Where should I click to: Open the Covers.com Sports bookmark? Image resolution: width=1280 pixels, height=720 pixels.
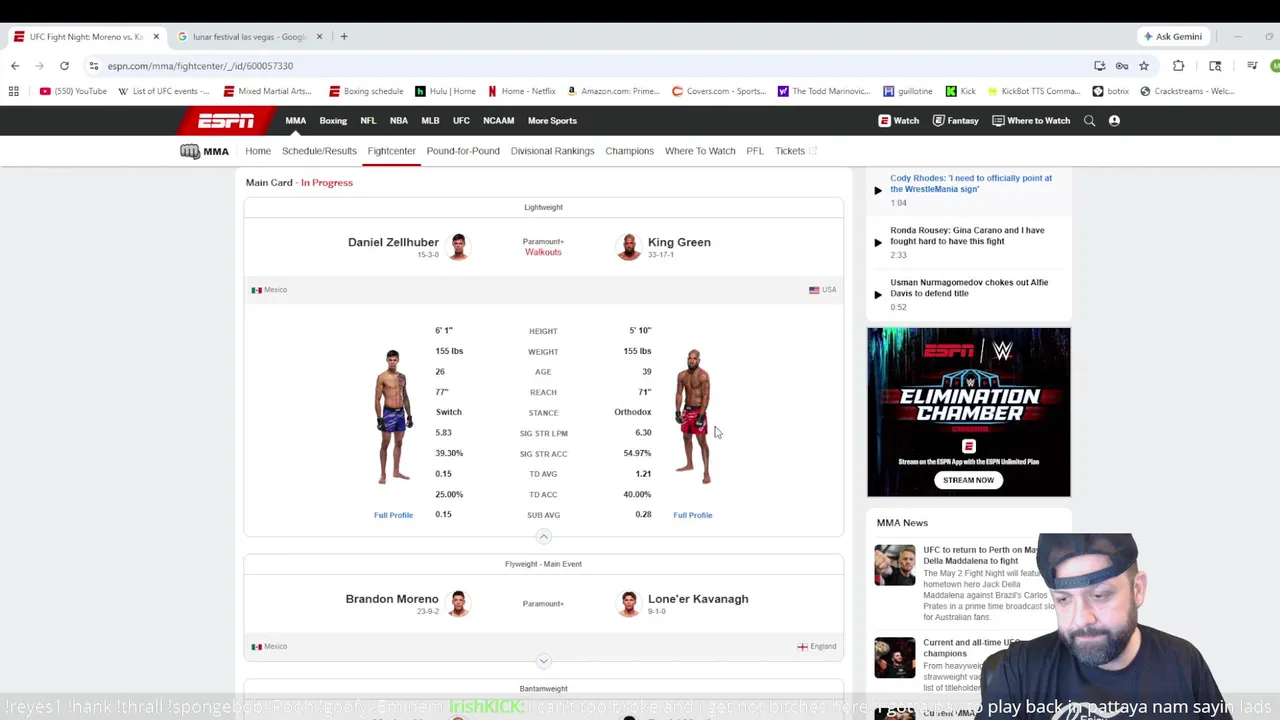(x=719, y=91)
